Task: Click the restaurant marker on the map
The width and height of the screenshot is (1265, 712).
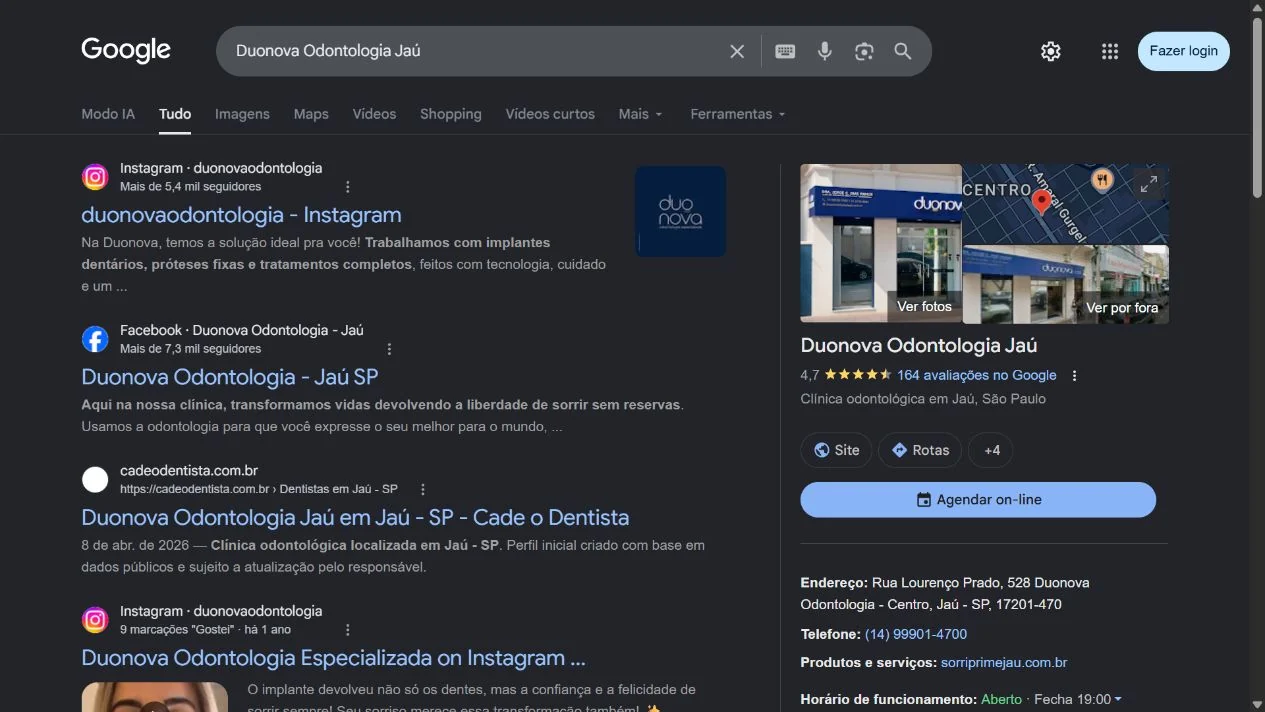Action: coord(1102,180)
